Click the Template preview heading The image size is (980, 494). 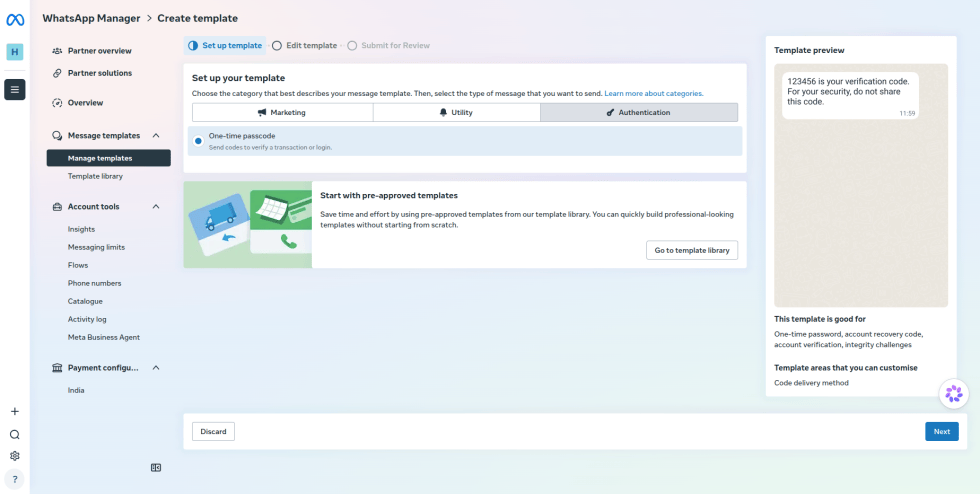coord(809,50)
